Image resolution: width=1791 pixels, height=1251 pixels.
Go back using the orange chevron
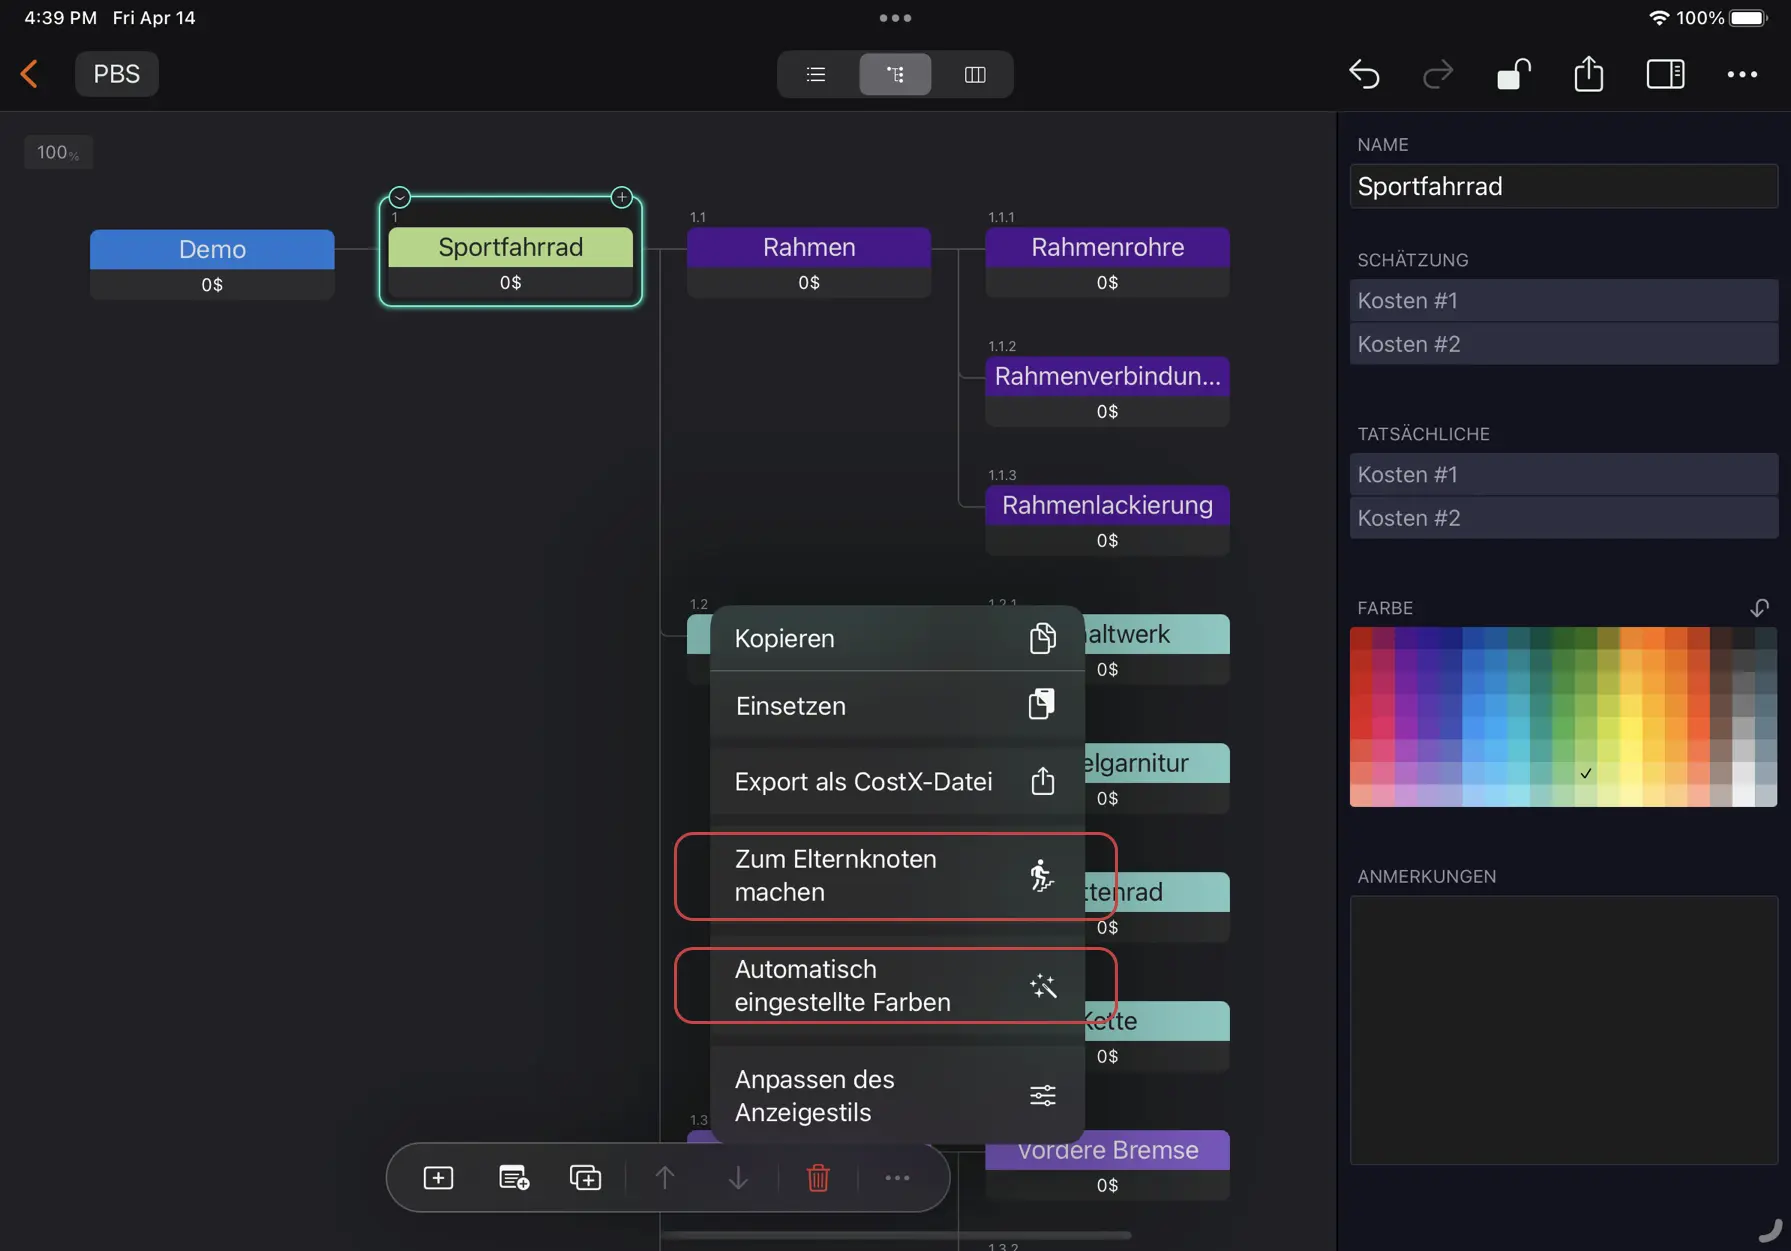pos(30,74)
